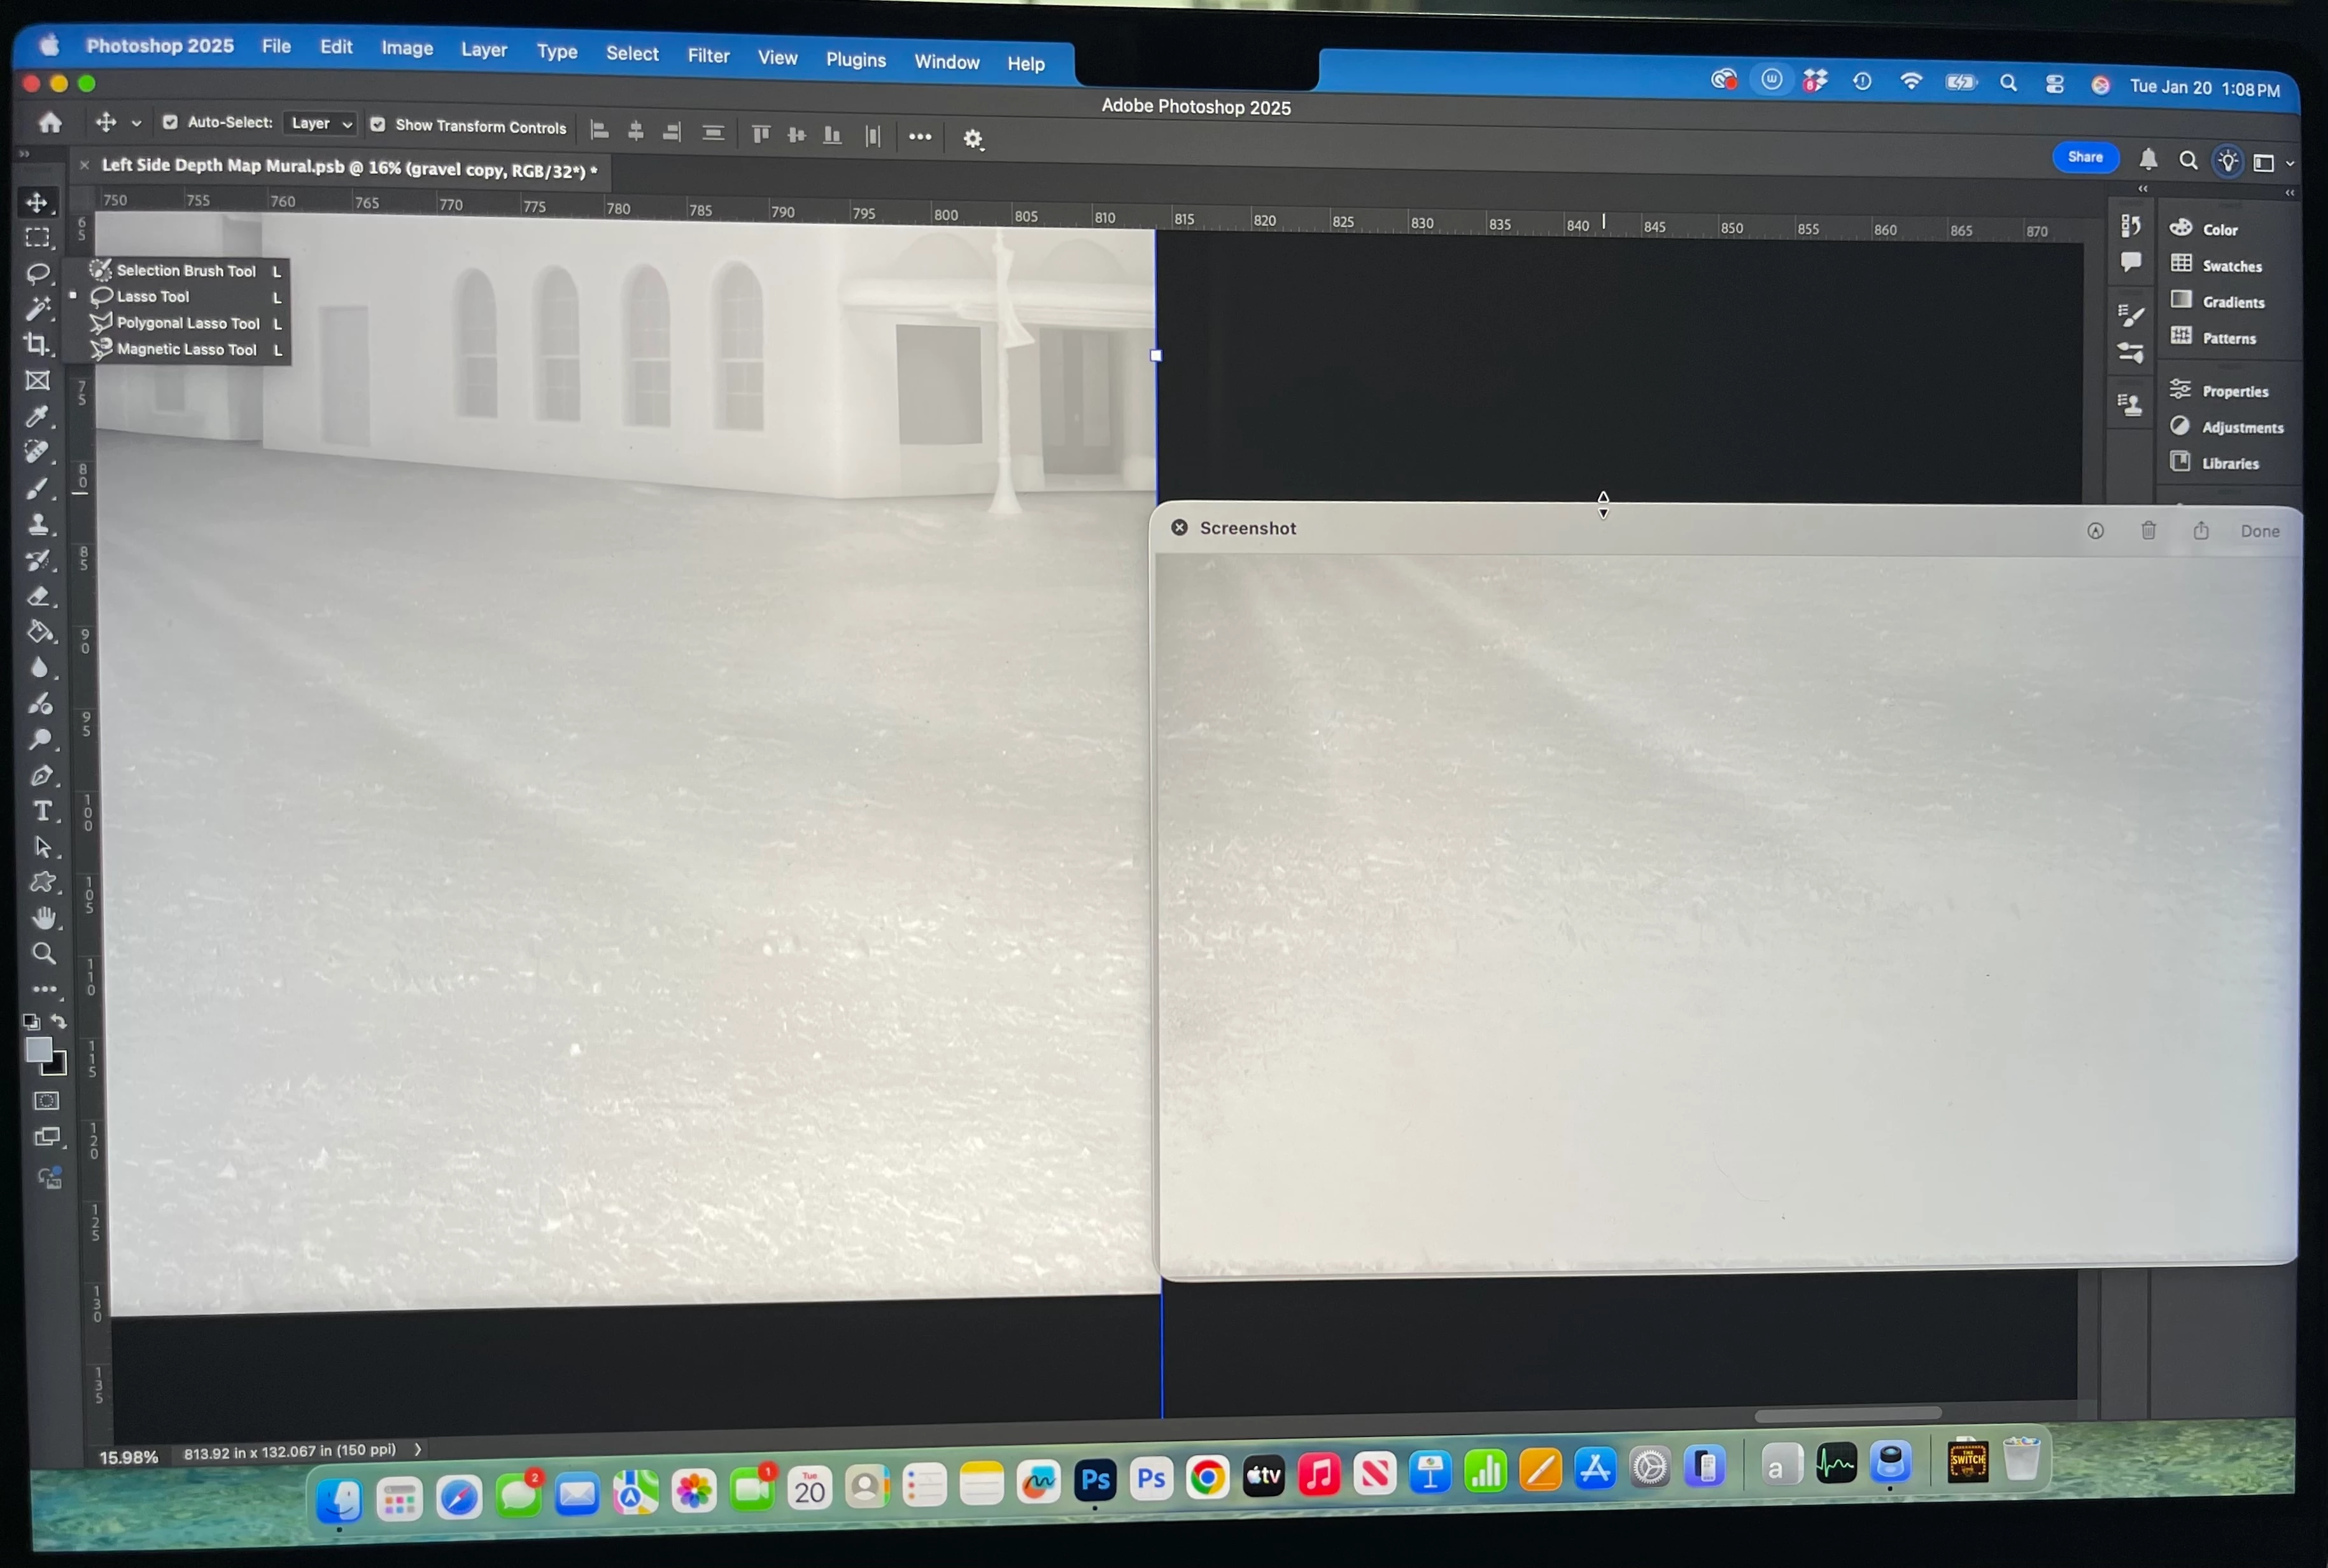Open the Image menu
This screenshot has height=1568, width=2328.
(x=407, y=47)
